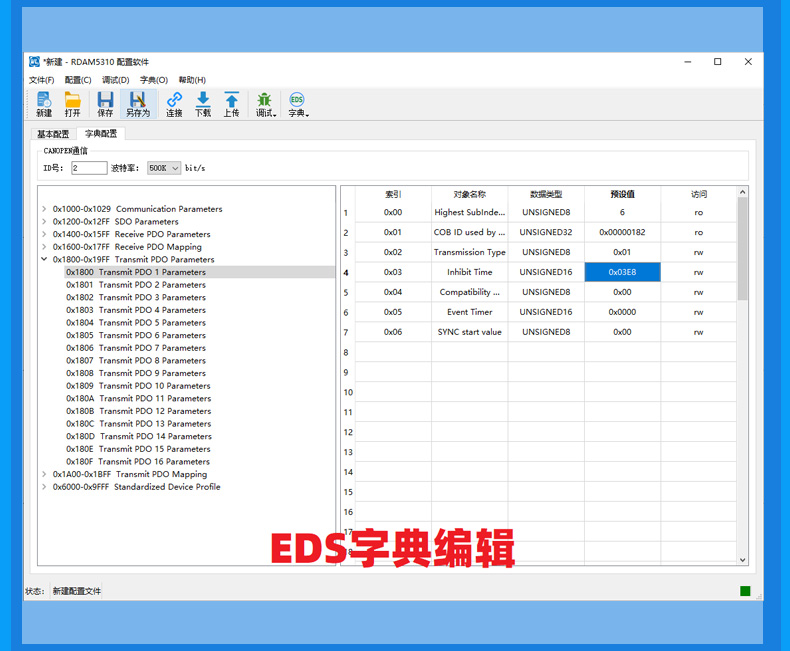The width and height of the screenshot is (790, 651).
Task: Click the 另存为 (Save As) icon
Action: coord(137,104)
